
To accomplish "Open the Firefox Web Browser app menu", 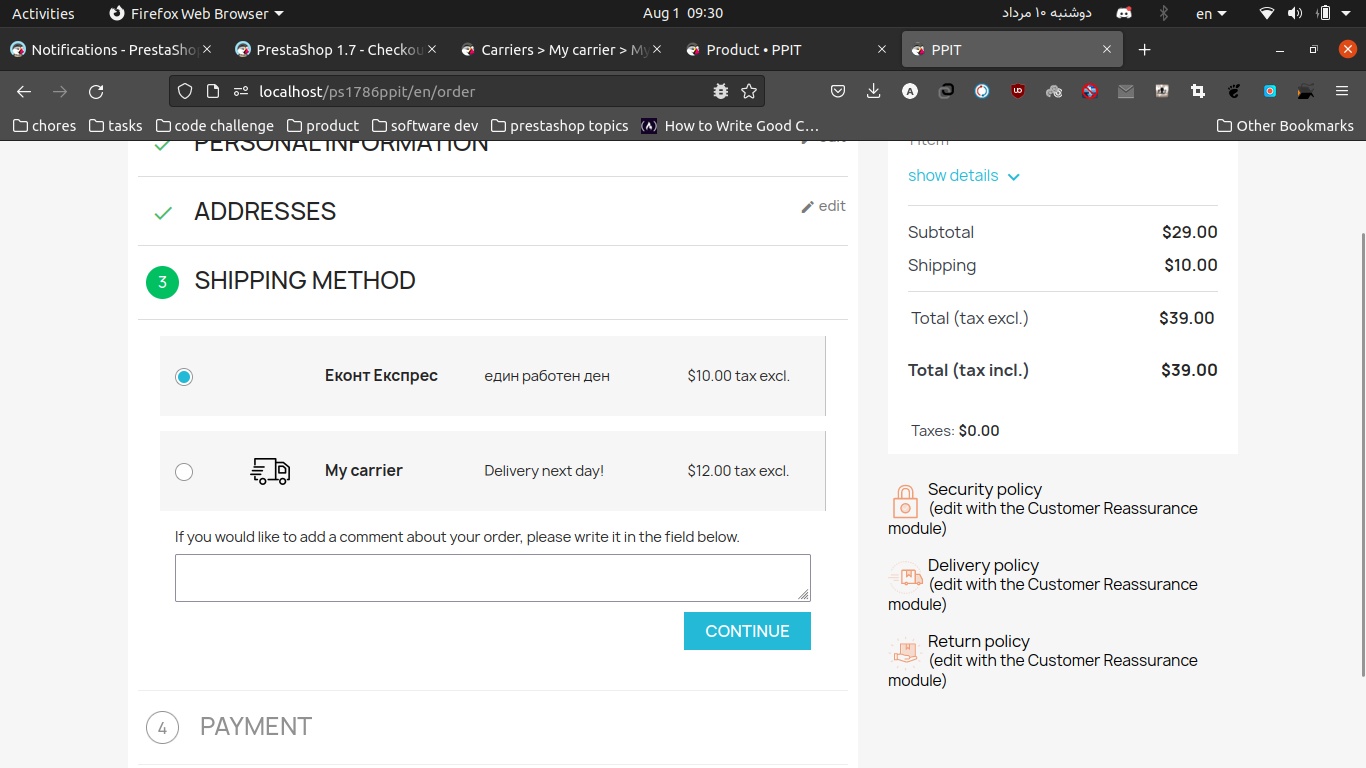I will tap(196, 13).
